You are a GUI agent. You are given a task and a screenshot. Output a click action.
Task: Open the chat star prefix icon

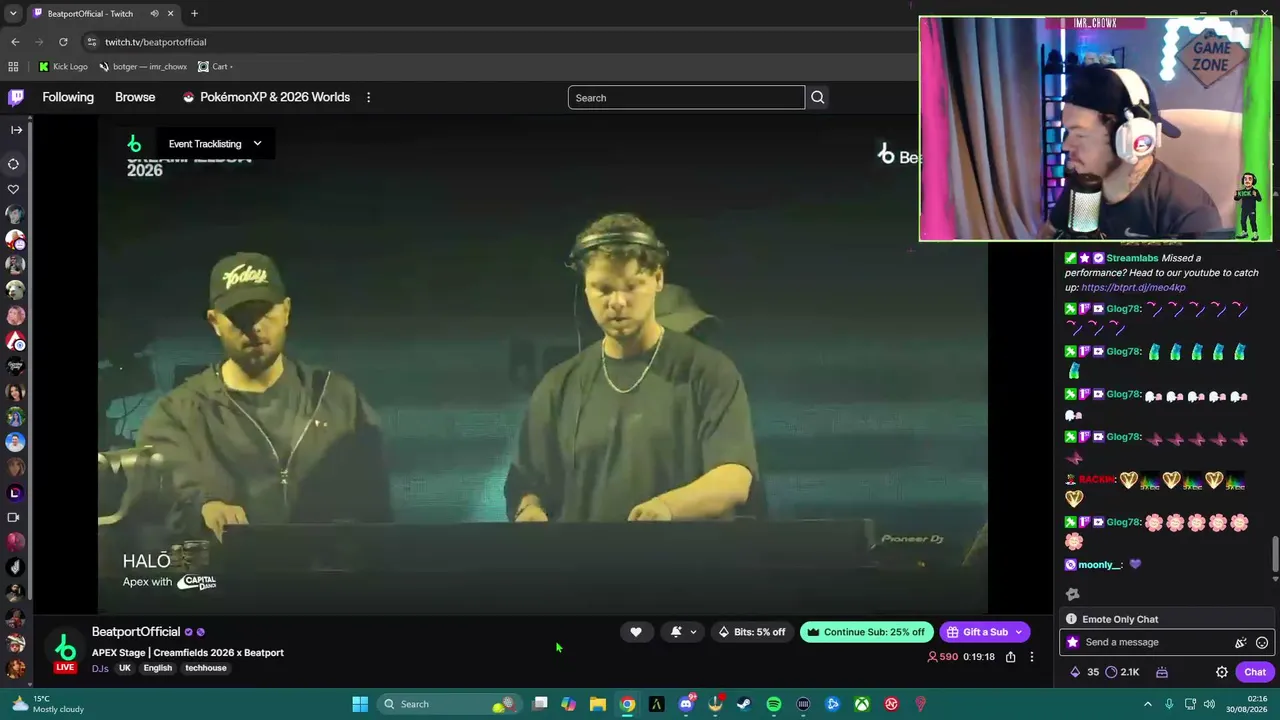1073,642
